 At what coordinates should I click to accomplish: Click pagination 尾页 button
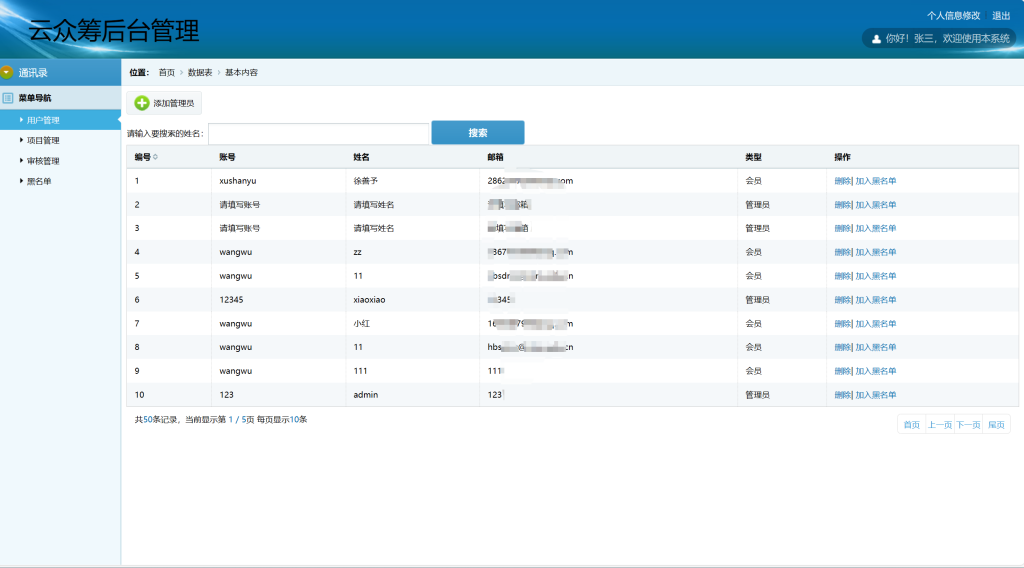(997, 425)
